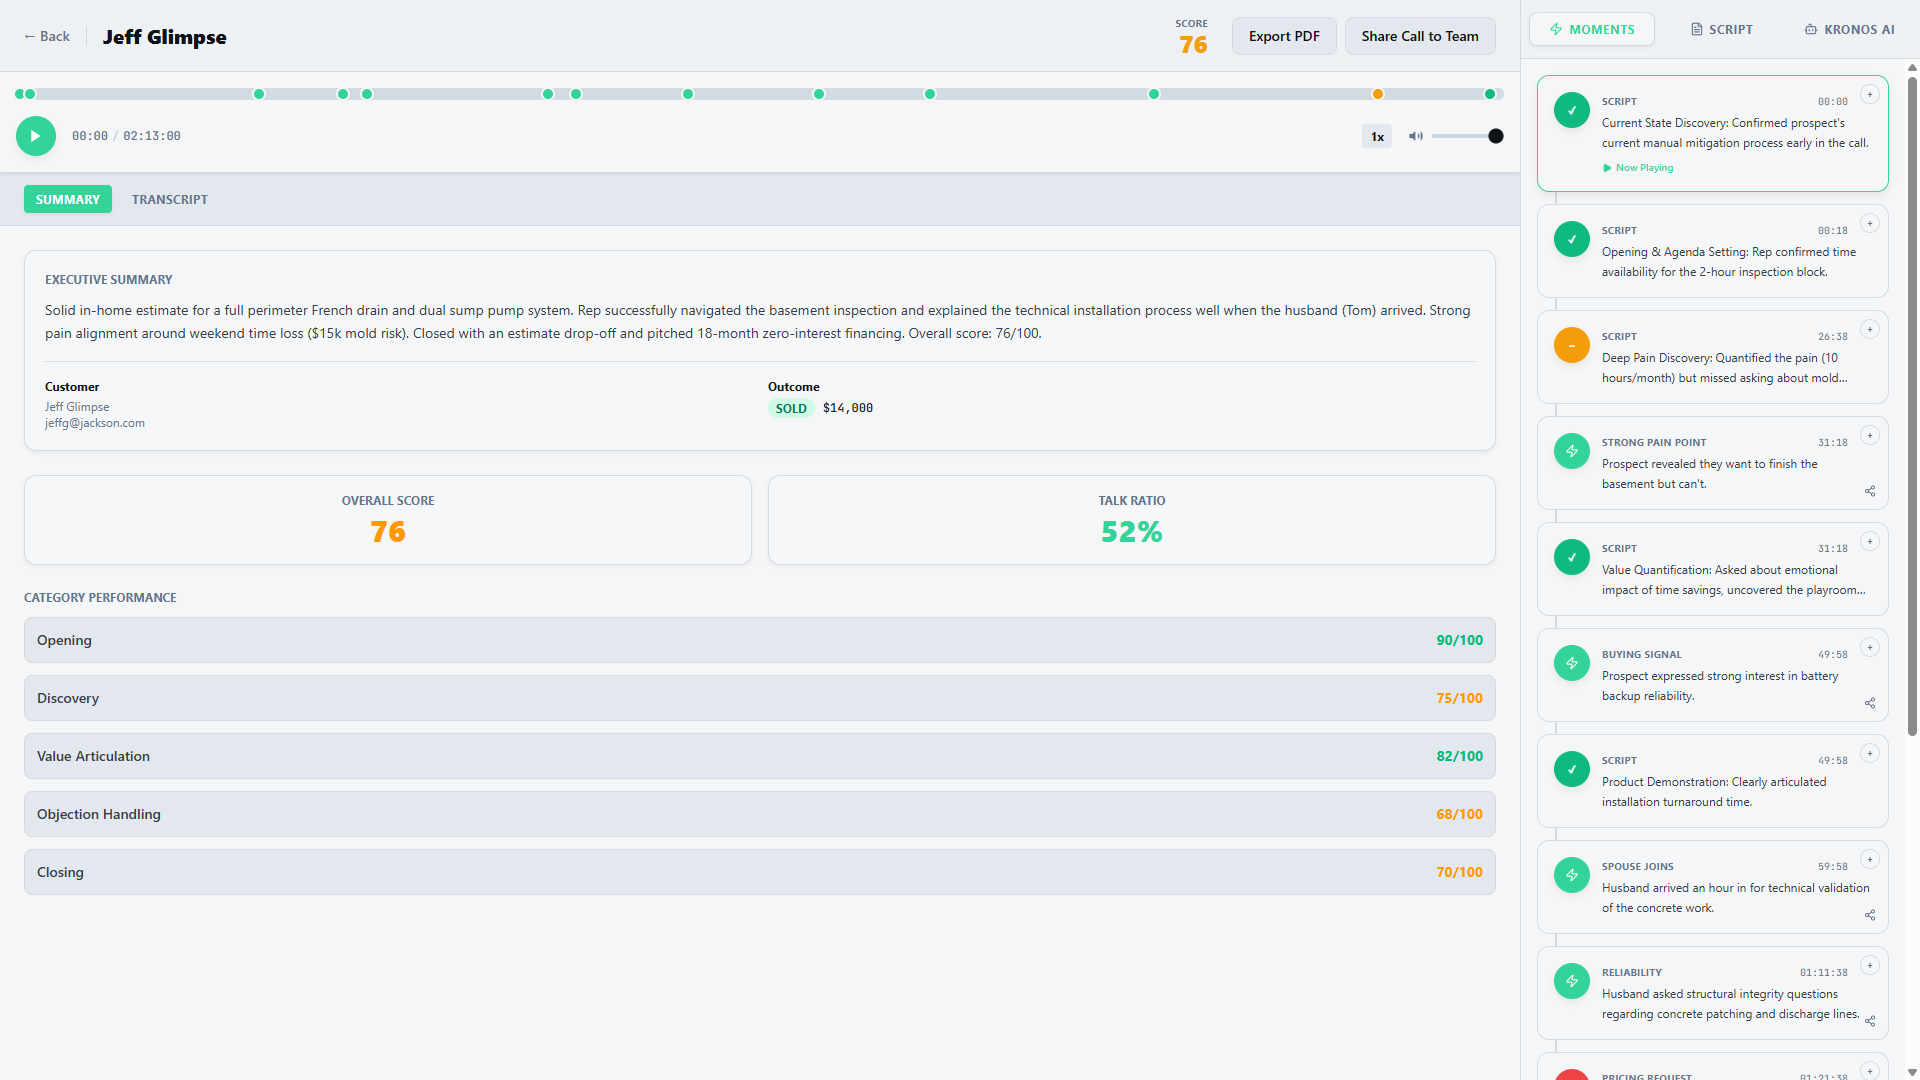Expand the Product Demonstration moment plus button
This screenshot has height=1080, width=1920.
click(1869, 753)
